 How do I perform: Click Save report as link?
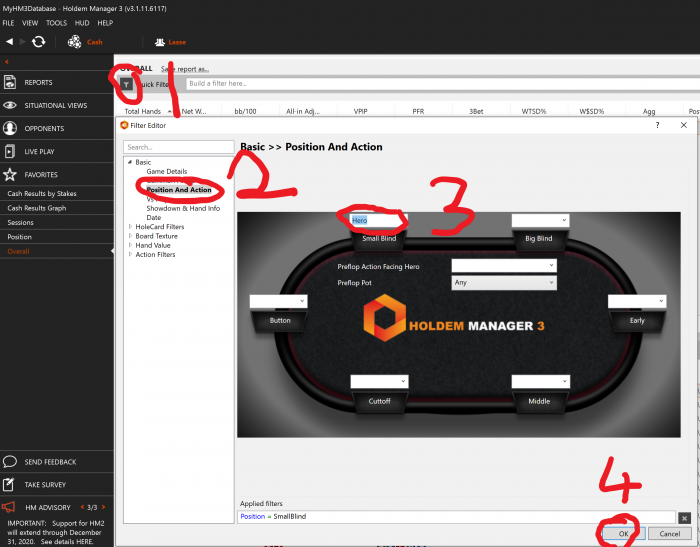pyautogui.click(x=185, y=69)
